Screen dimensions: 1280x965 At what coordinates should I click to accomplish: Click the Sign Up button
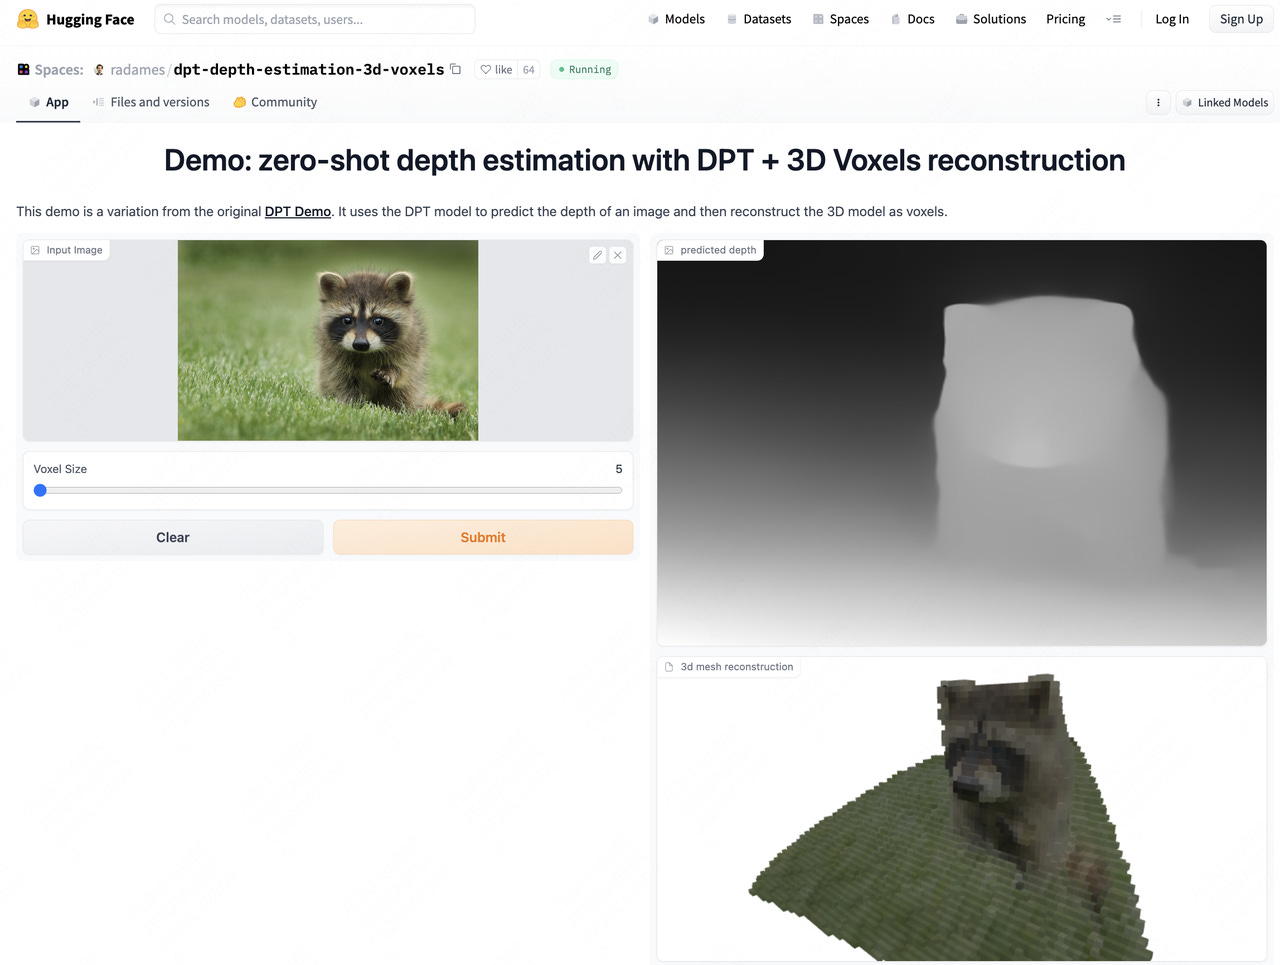[1241, 19]
